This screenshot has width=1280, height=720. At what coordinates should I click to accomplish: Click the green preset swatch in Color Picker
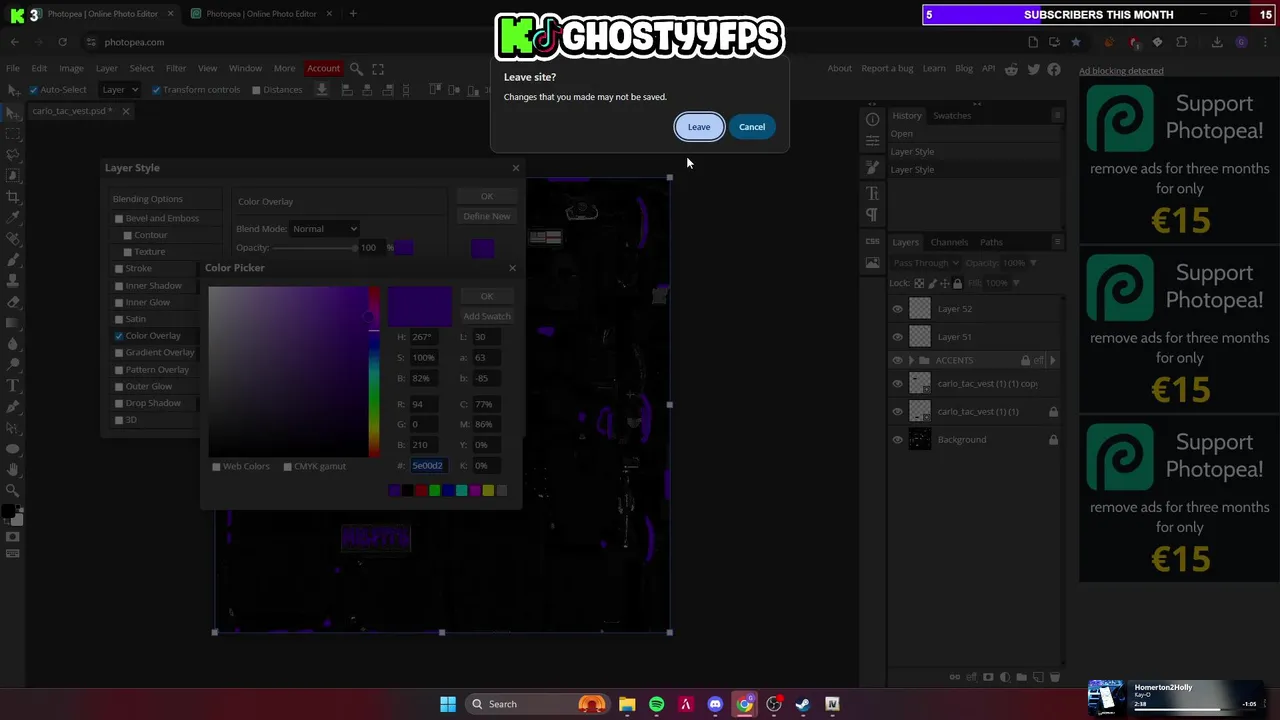pos(434,490)
